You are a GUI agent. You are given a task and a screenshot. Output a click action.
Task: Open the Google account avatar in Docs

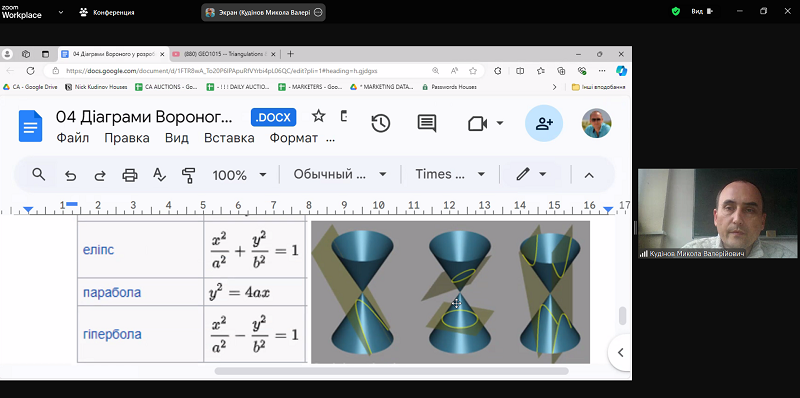596,123
